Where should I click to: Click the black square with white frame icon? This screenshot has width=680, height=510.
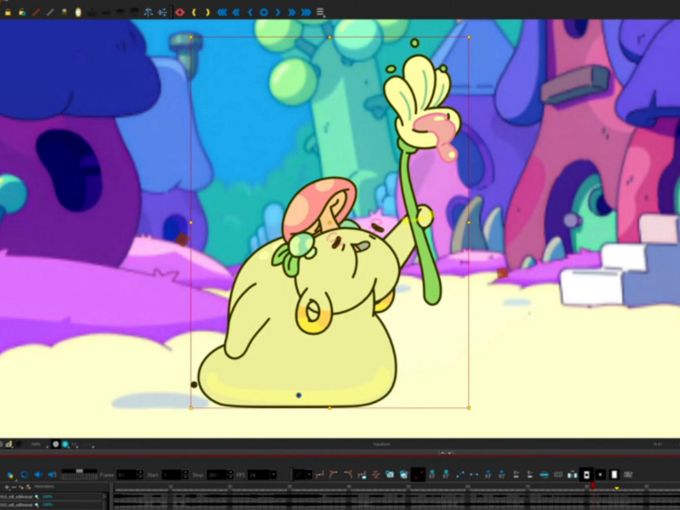[586, 475]
